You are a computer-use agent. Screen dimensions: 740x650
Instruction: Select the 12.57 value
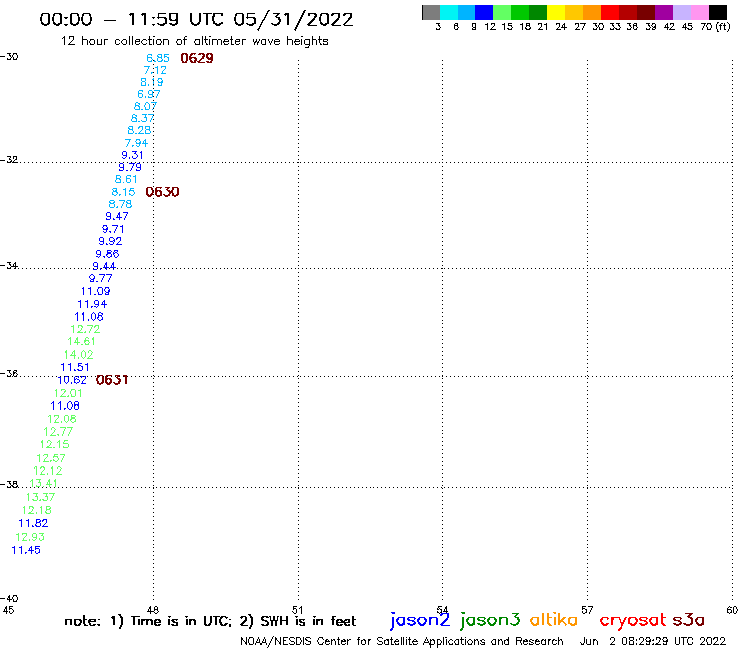(x=51, y=457)
